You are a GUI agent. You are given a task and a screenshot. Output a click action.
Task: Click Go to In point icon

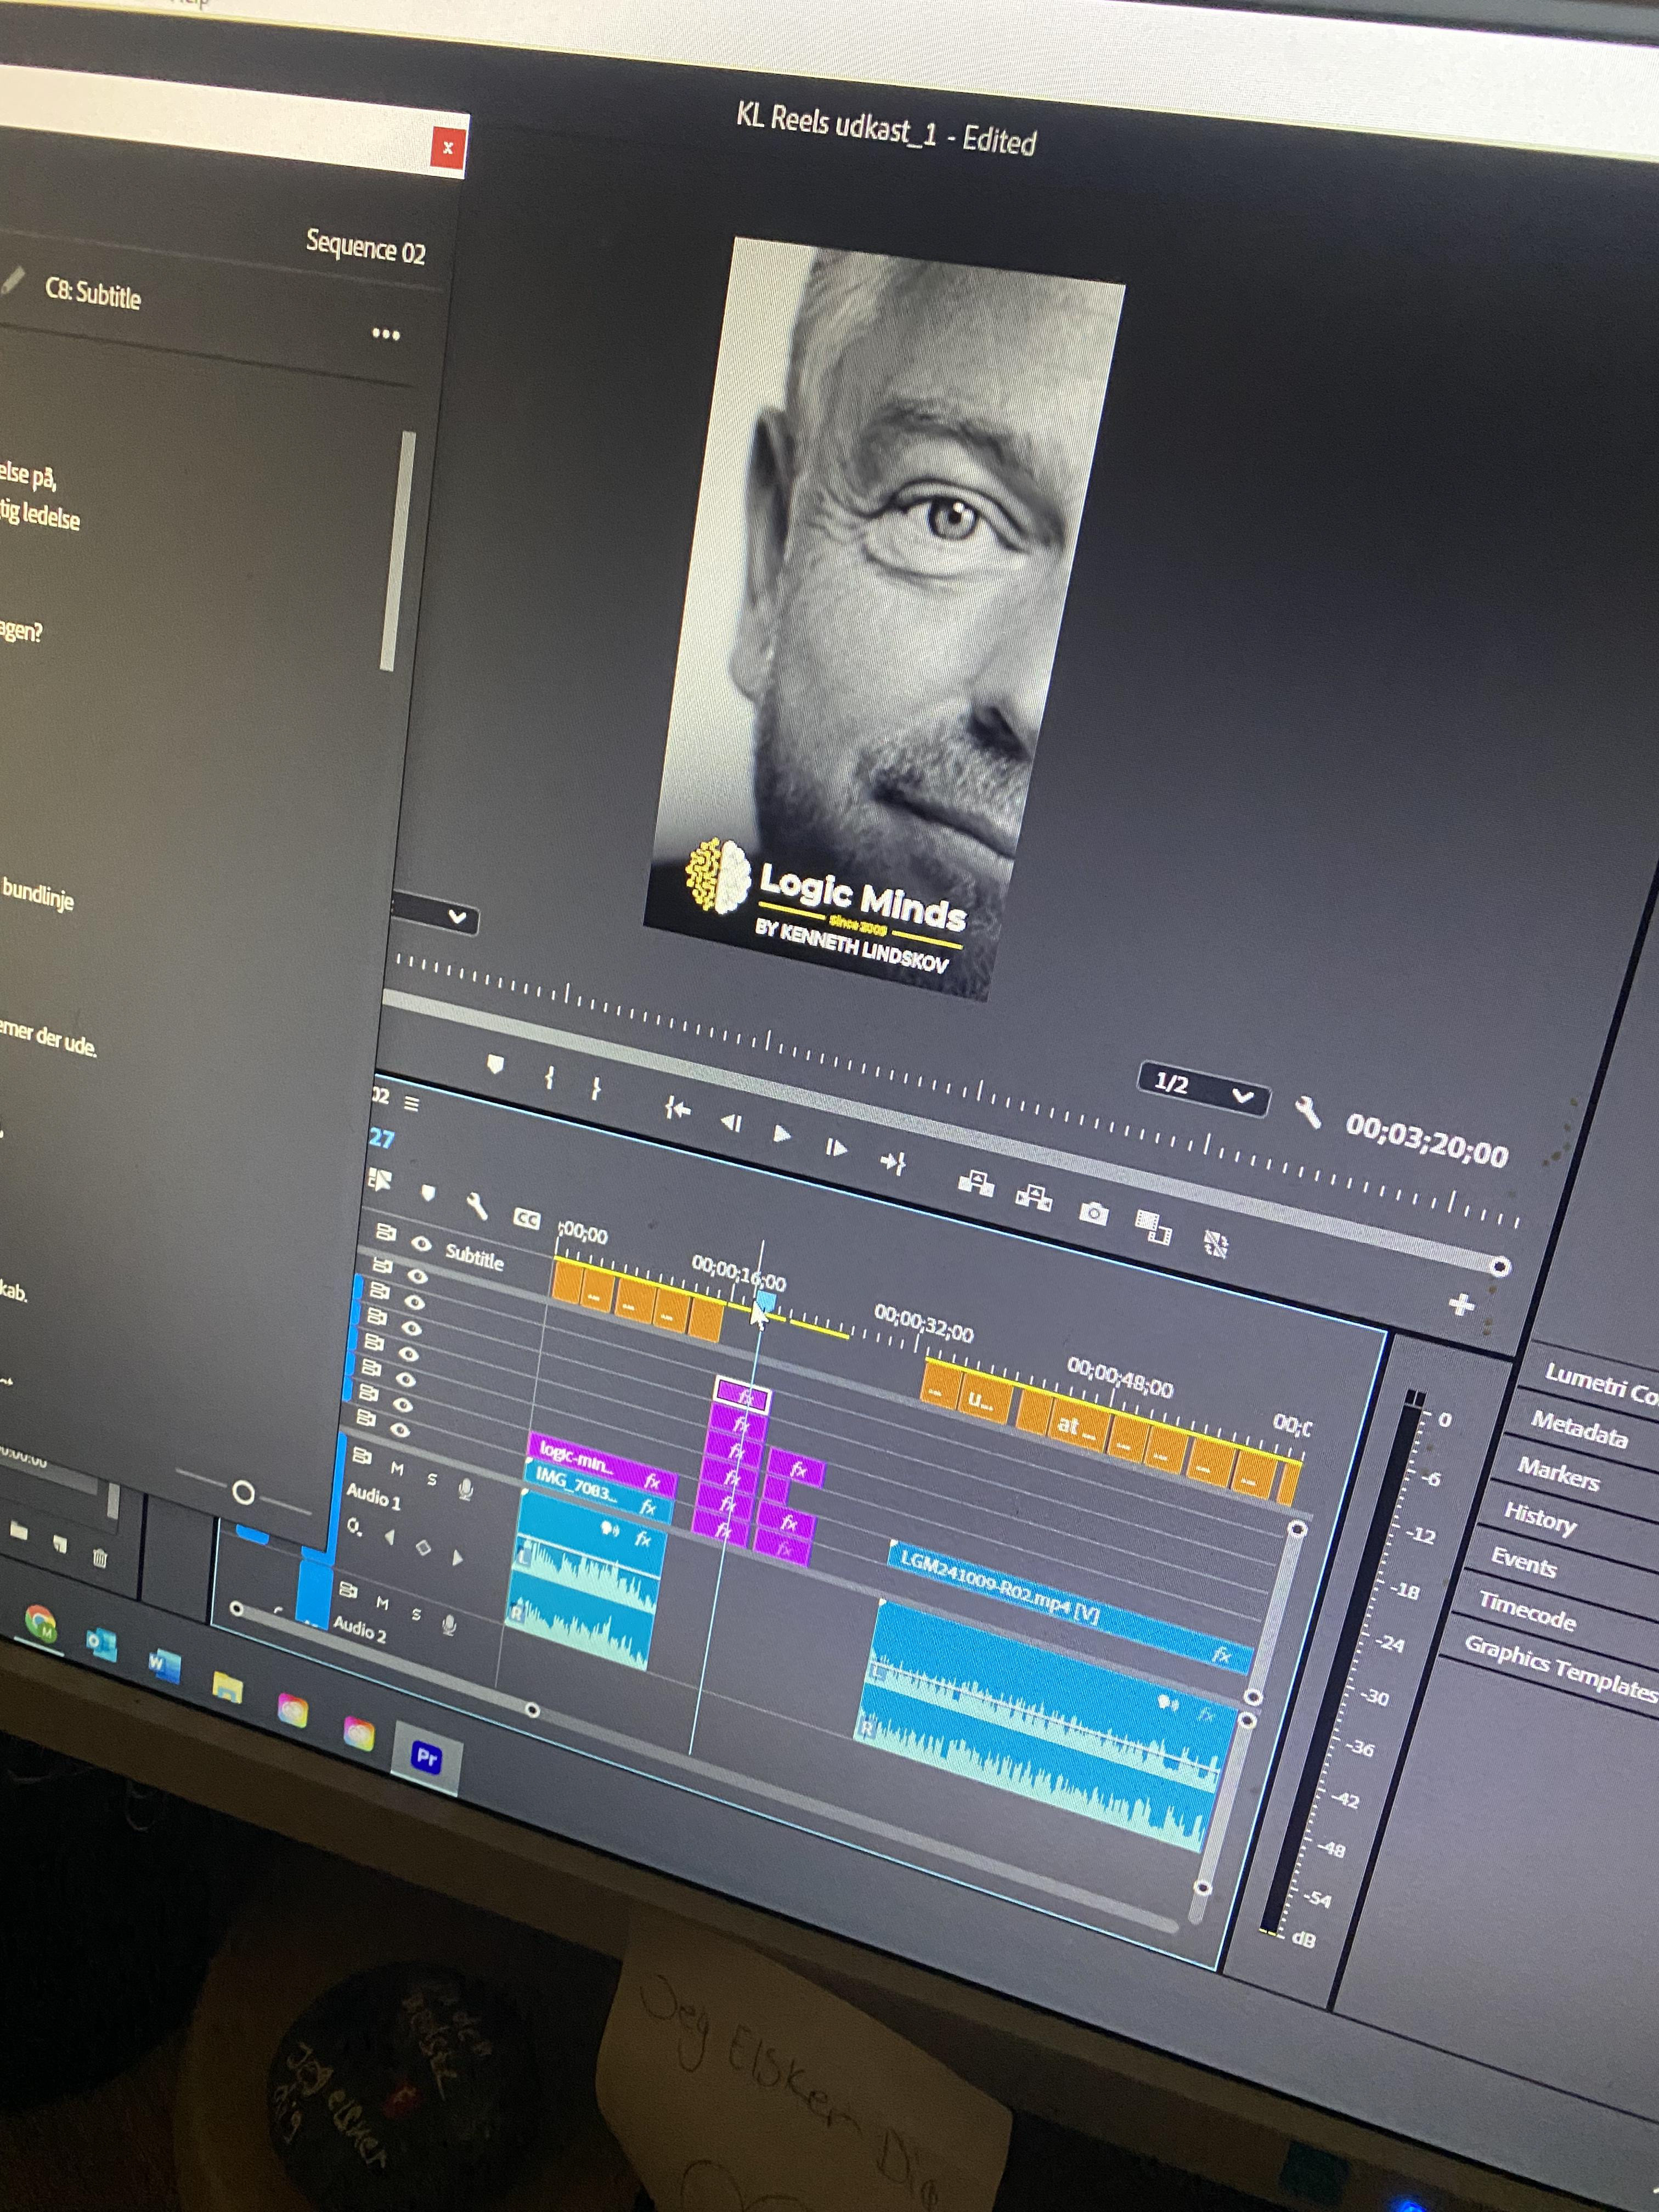(677, 1108)
